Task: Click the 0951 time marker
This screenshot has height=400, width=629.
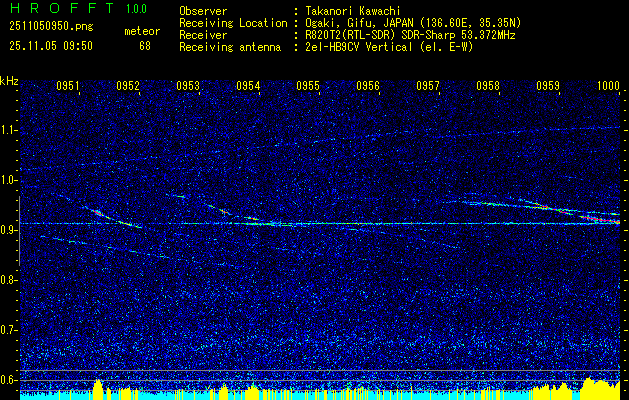Action: (x=68, y=86)
